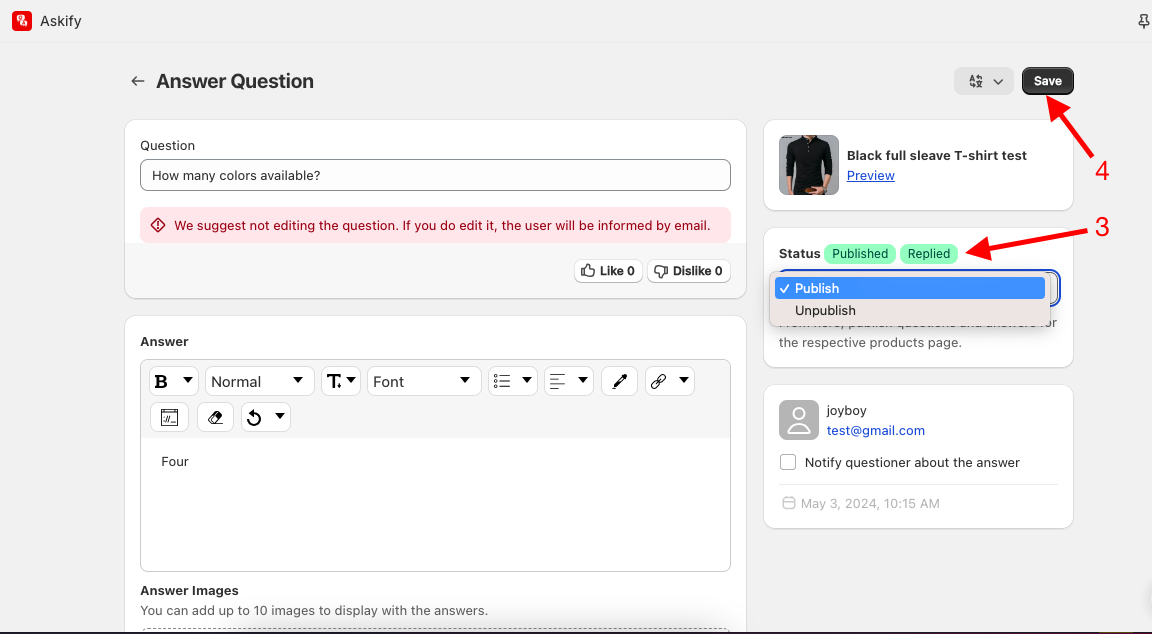Click the date May 3, 2024, 10:15 AM
The width and height of the screenshot is (1152, 634).
tap(870, 503)
